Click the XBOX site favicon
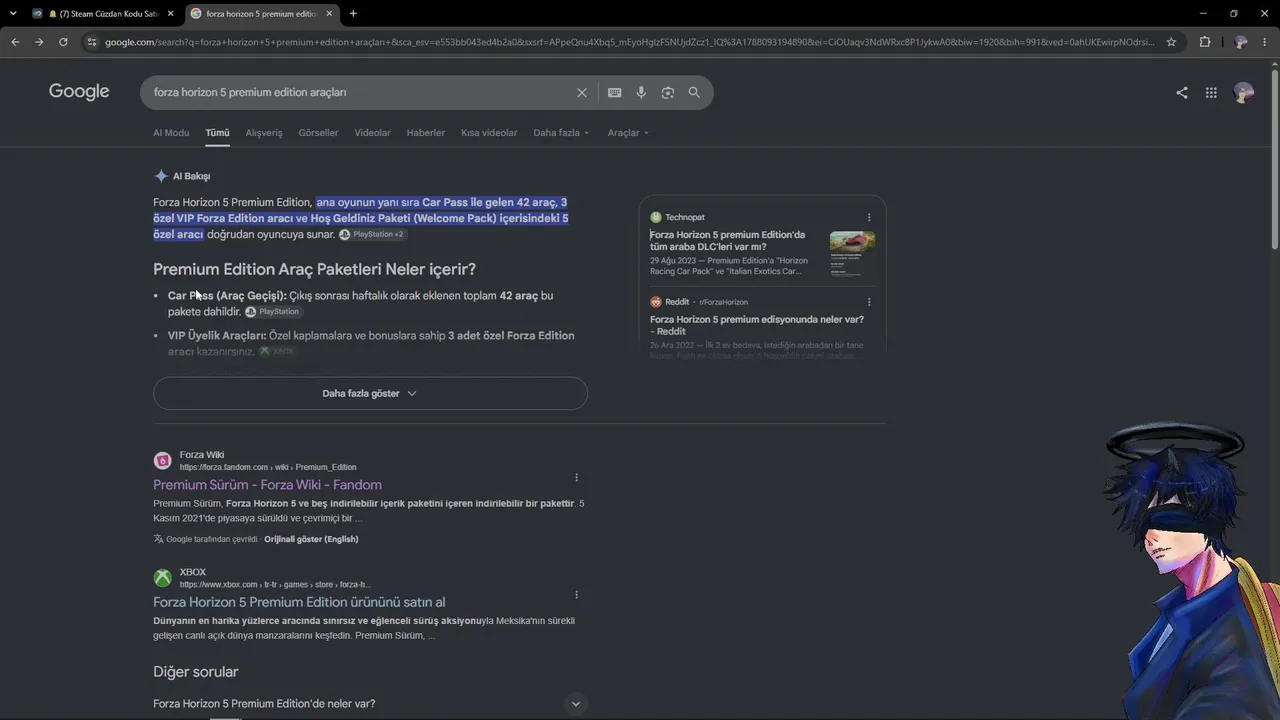This screenshot has width=1280, height=720. (162, 578)
